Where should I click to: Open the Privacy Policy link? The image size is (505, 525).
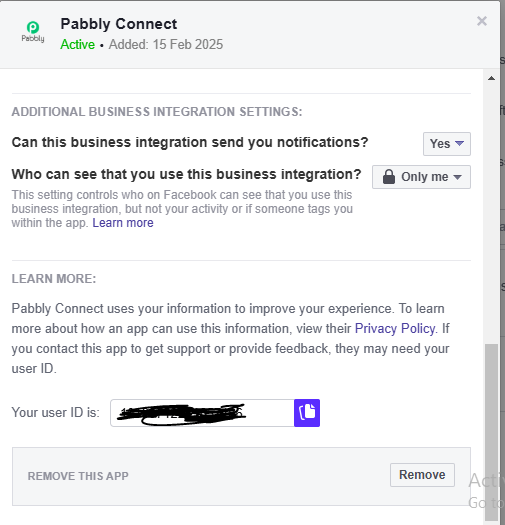395,328
